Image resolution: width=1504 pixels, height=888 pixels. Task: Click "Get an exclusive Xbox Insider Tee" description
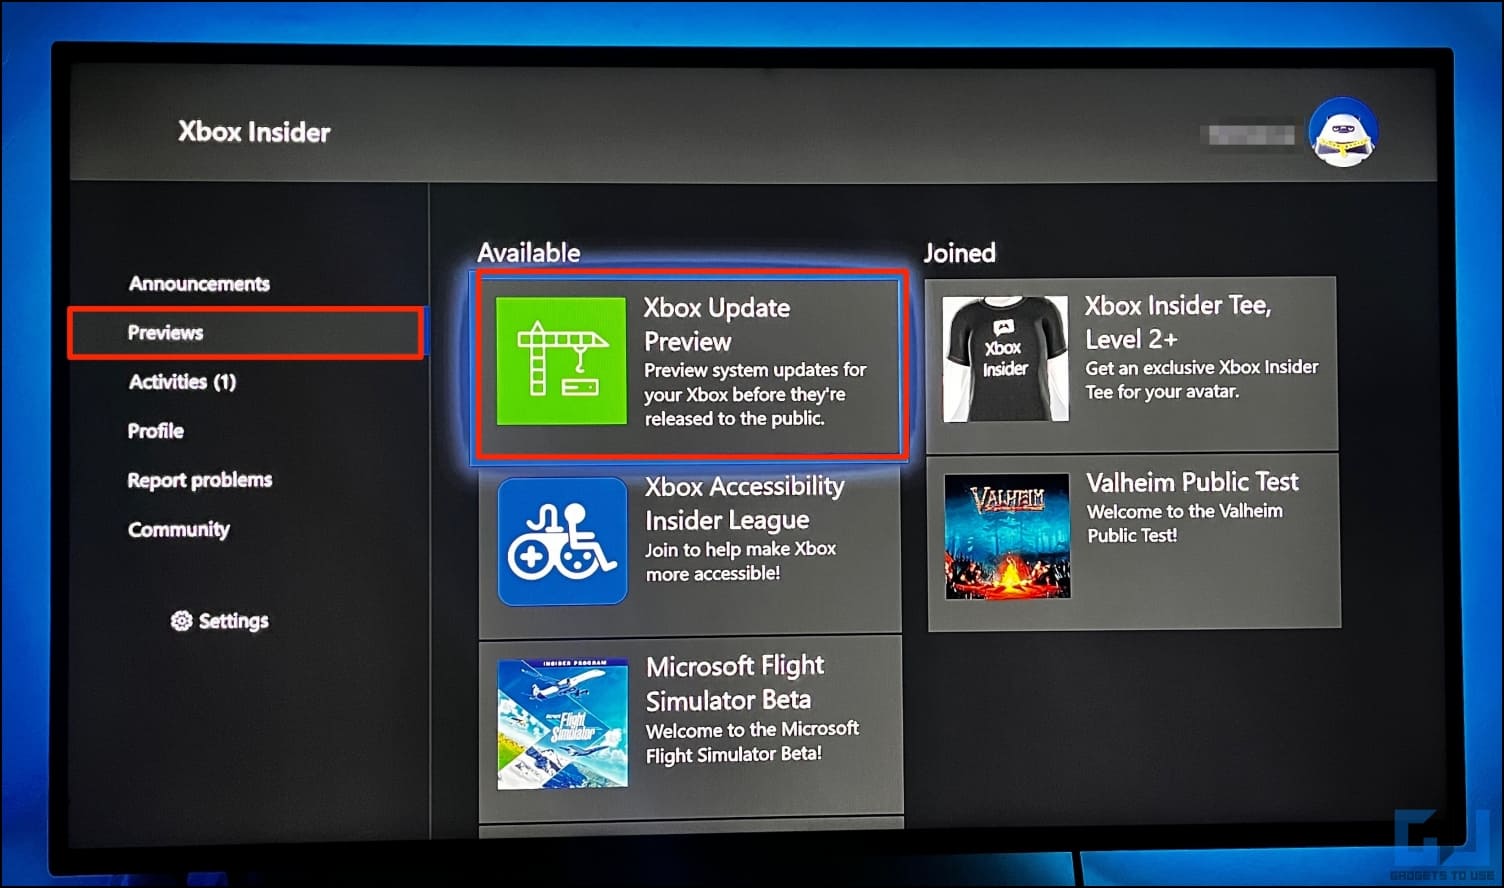[x=1202, y=379]
